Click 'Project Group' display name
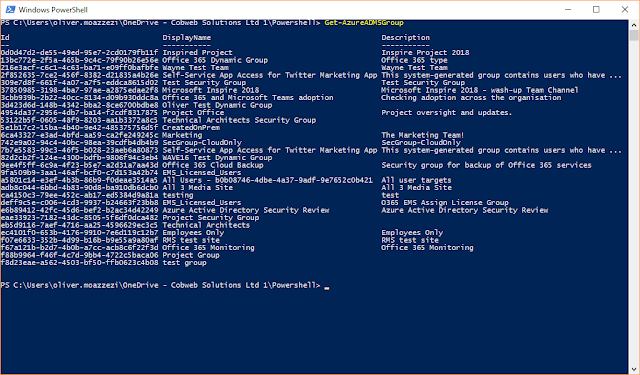The image size is (640, 375). tap(191, 255)
